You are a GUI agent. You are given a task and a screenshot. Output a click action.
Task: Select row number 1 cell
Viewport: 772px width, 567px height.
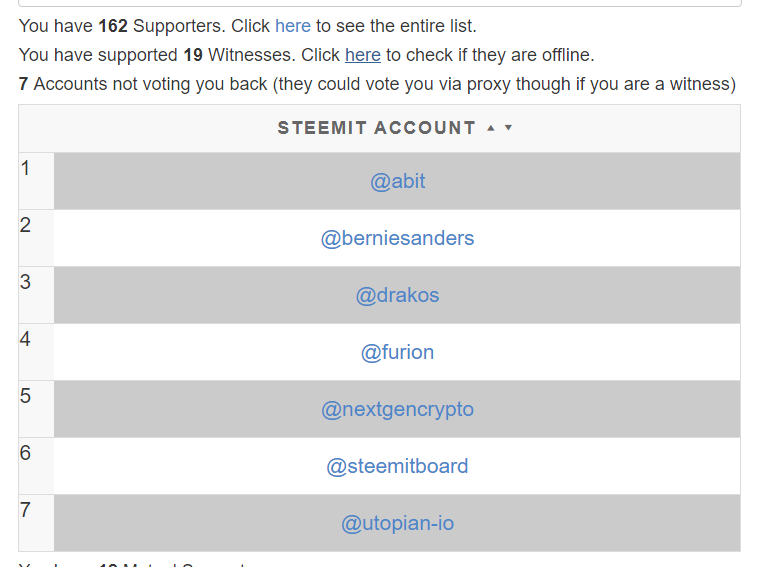[x=36, y=181]
